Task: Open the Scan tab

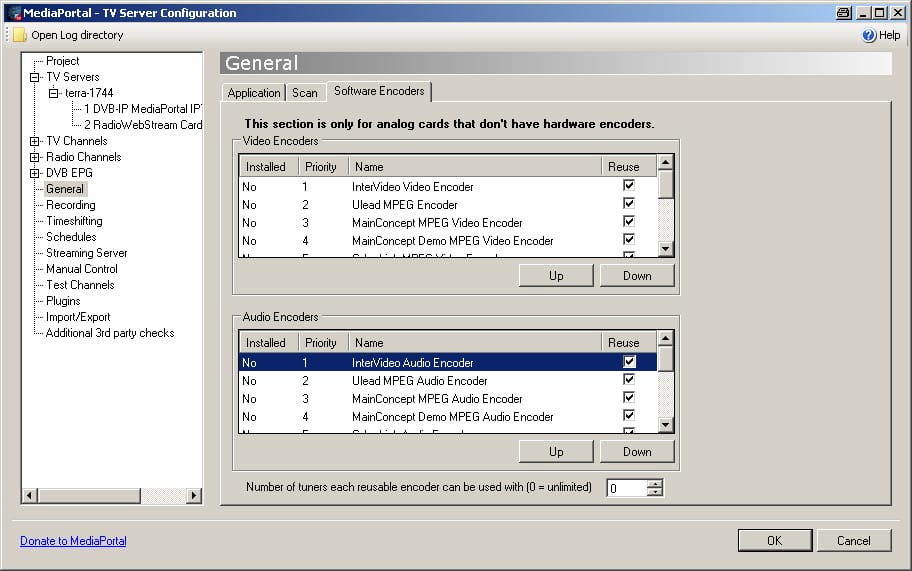Action: tap(305, 93)
